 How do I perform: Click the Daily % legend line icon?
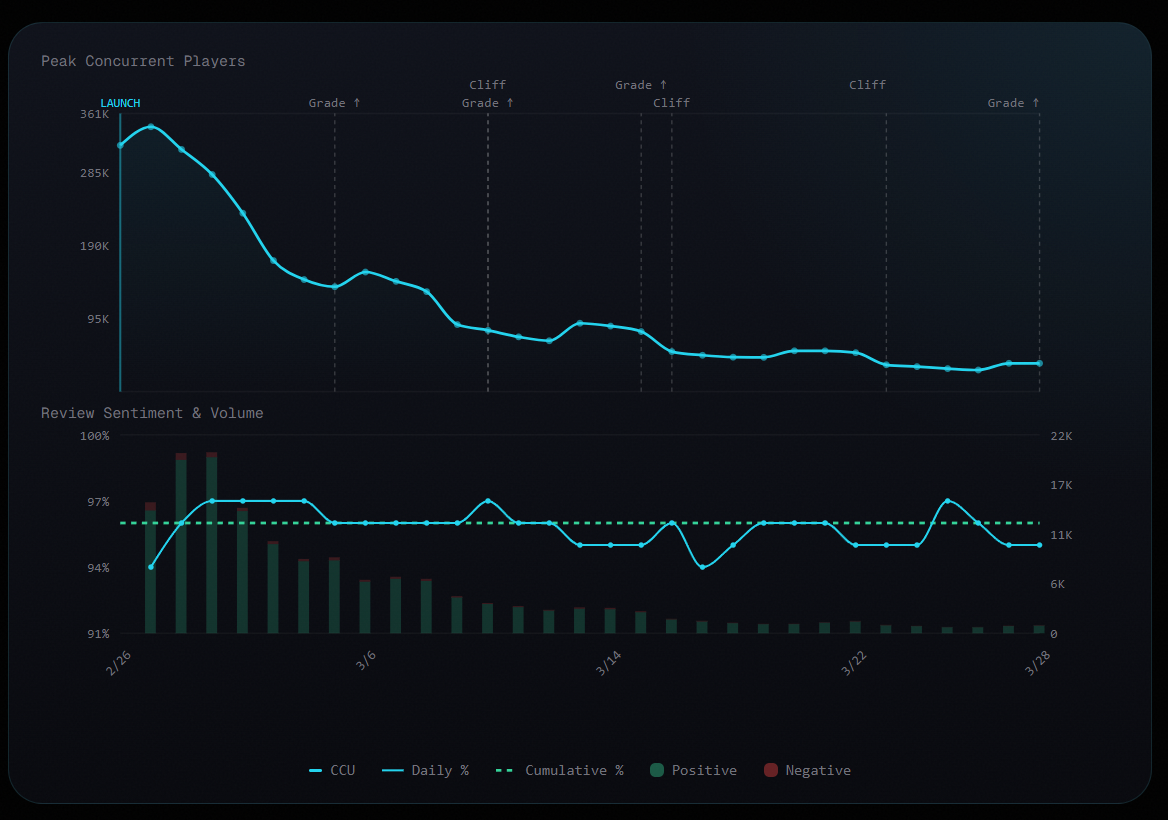[x=391, y=770]
